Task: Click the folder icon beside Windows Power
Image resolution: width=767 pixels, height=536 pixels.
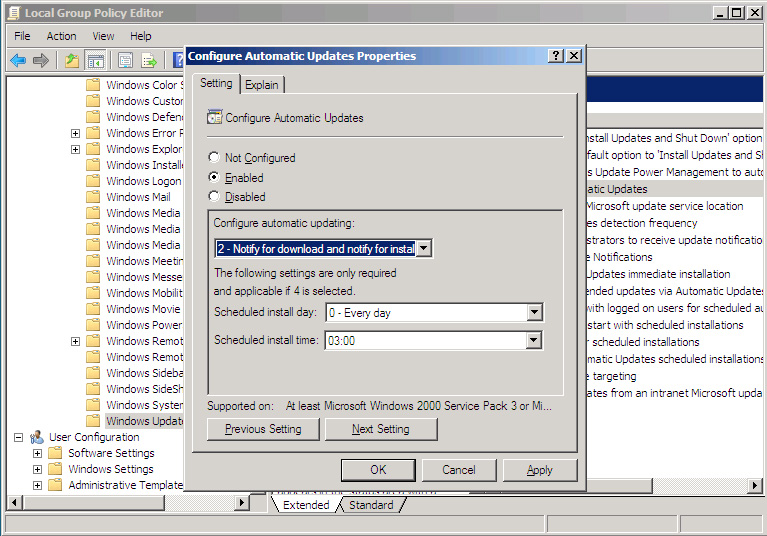Action: [x=93, y=325]
